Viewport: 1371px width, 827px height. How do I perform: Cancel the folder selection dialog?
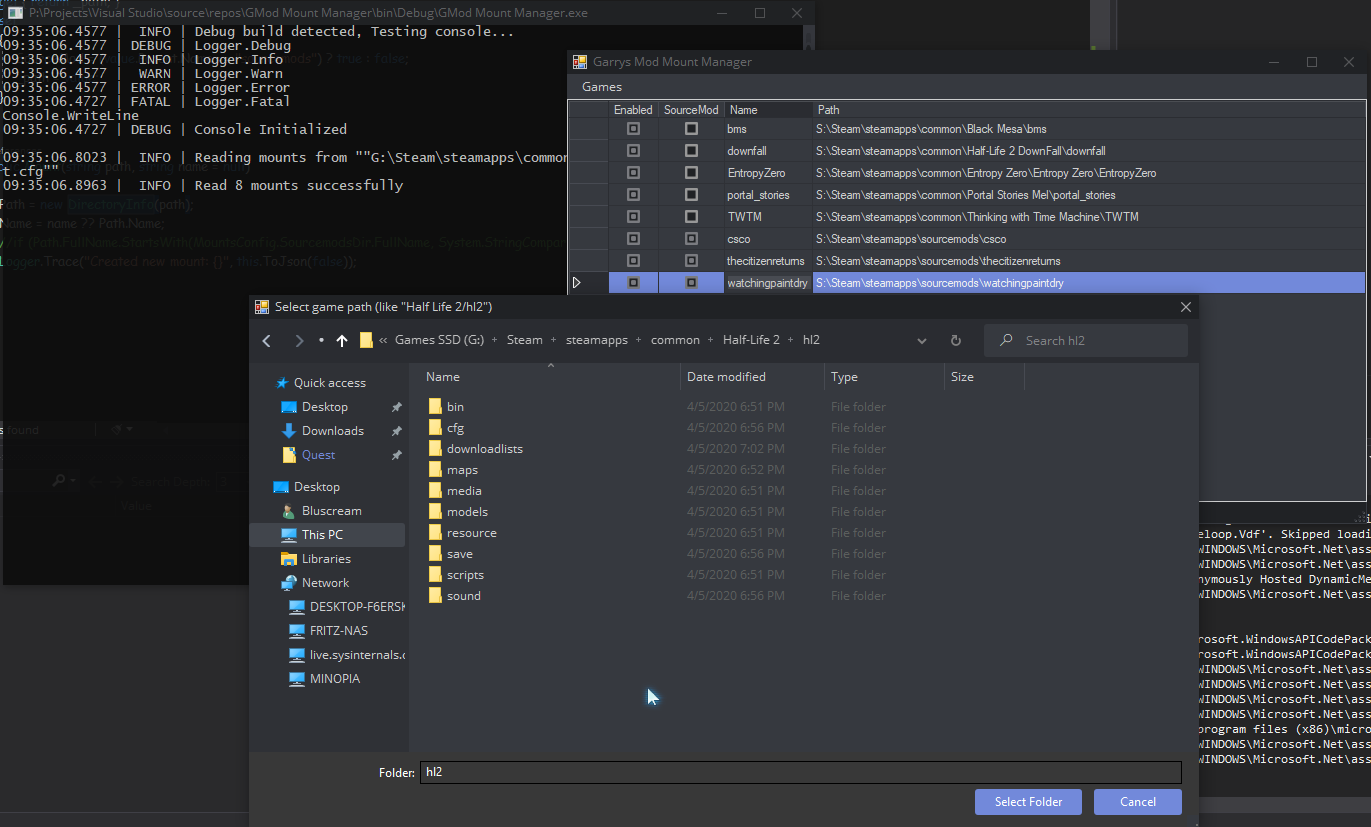(1138, 802)
